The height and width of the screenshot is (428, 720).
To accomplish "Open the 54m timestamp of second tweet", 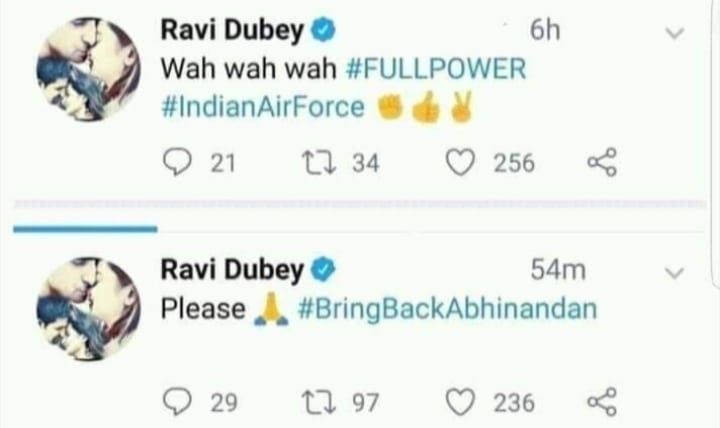I will point(558,270).
